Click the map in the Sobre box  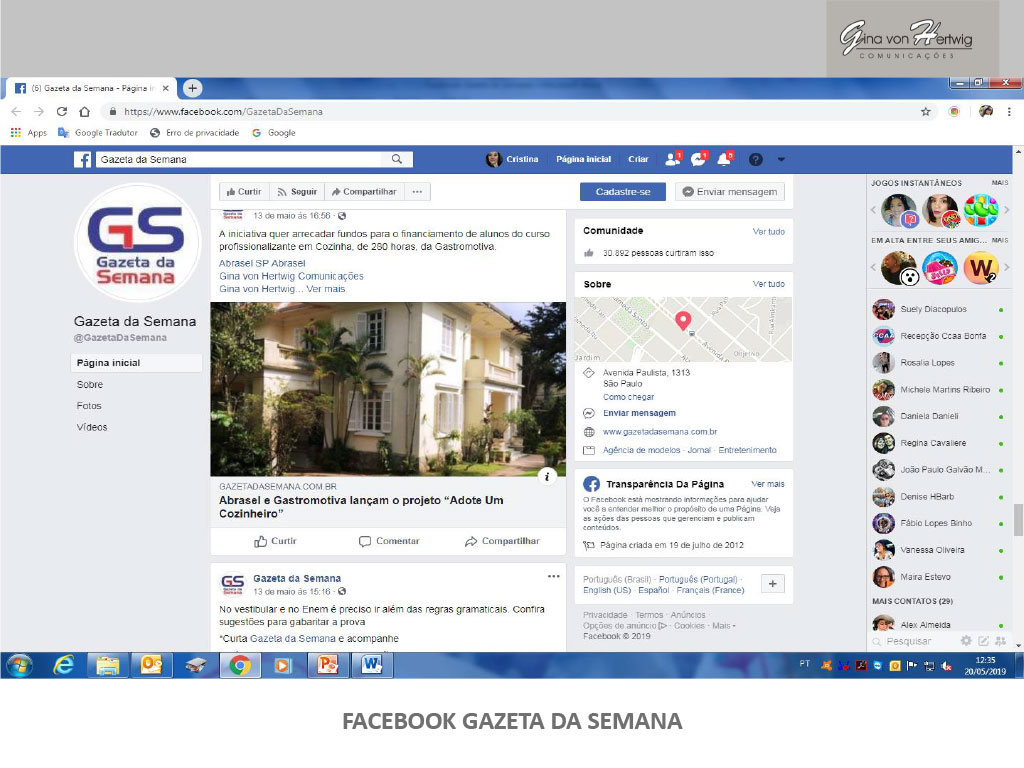pos(683,329)
